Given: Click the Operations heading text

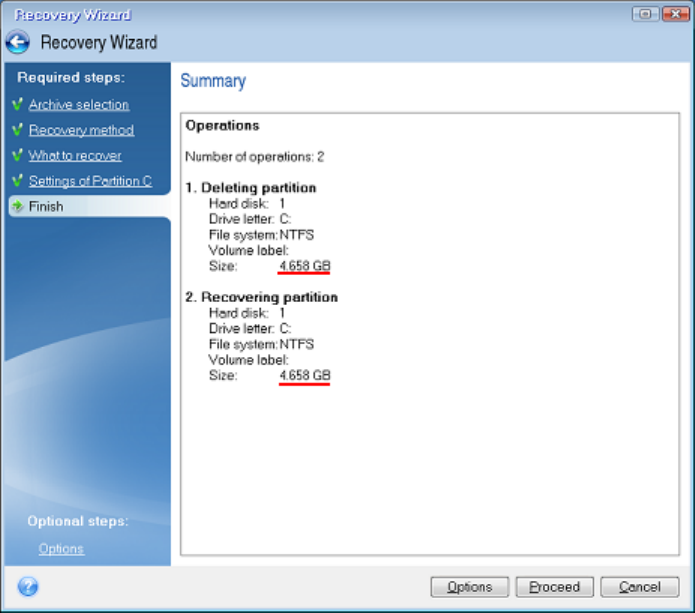Looking at the screenshot, I should point(223,125).
